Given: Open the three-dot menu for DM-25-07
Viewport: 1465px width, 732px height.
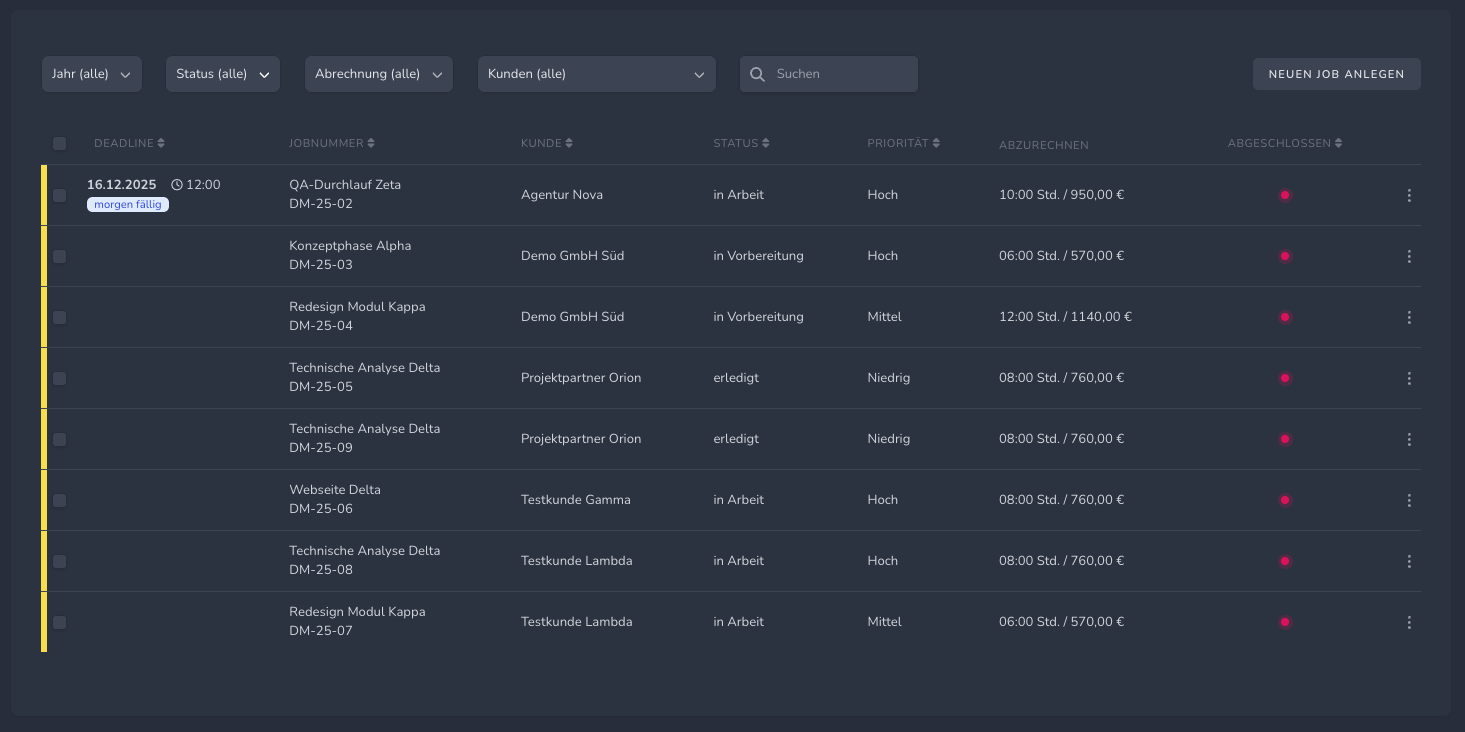Looking at the screenshot, I should 1409,621.
